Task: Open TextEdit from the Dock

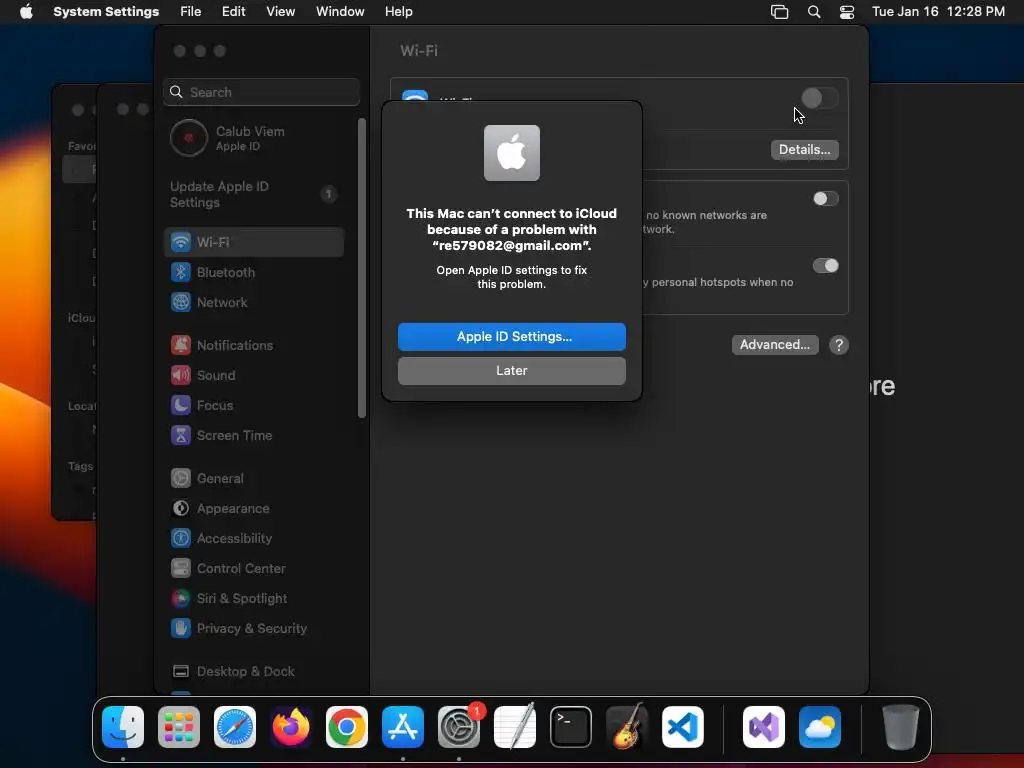Action: [515, 727]
